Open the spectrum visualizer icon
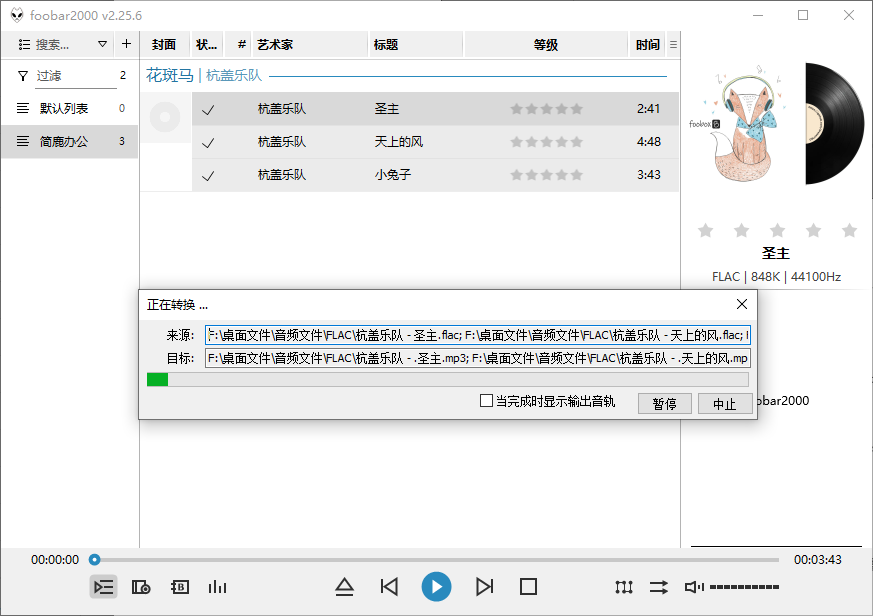Image resolution: width=873 pixels, height=616 pixels. 218,587
